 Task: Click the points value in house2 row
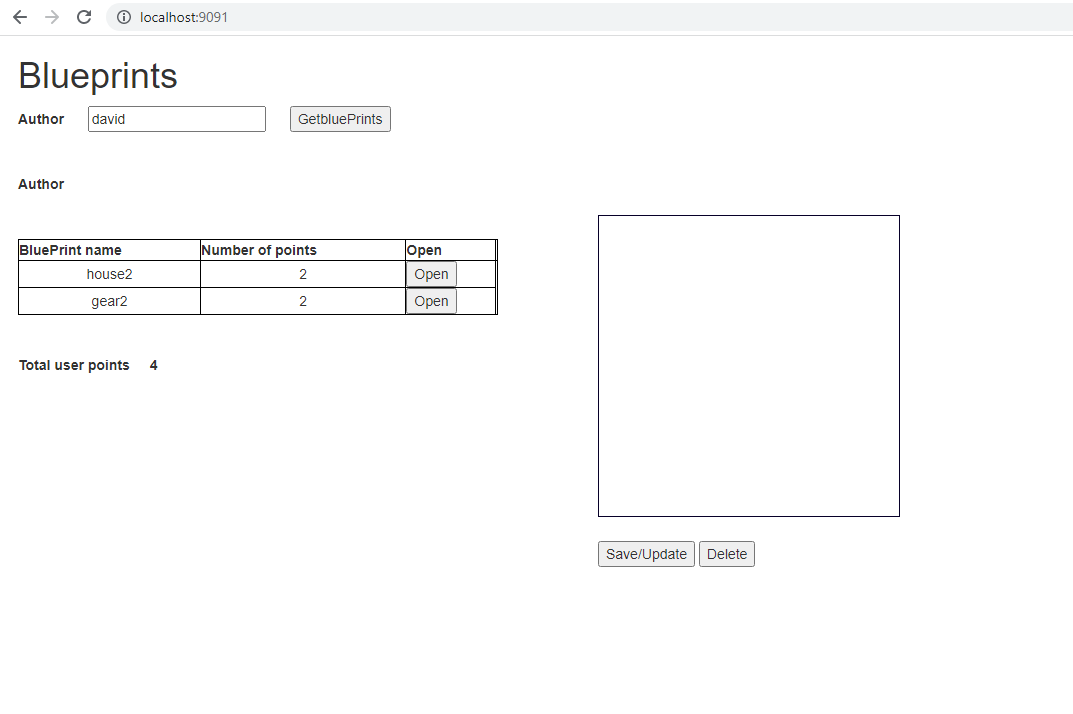pyautogui.click(x=302, y=274)
